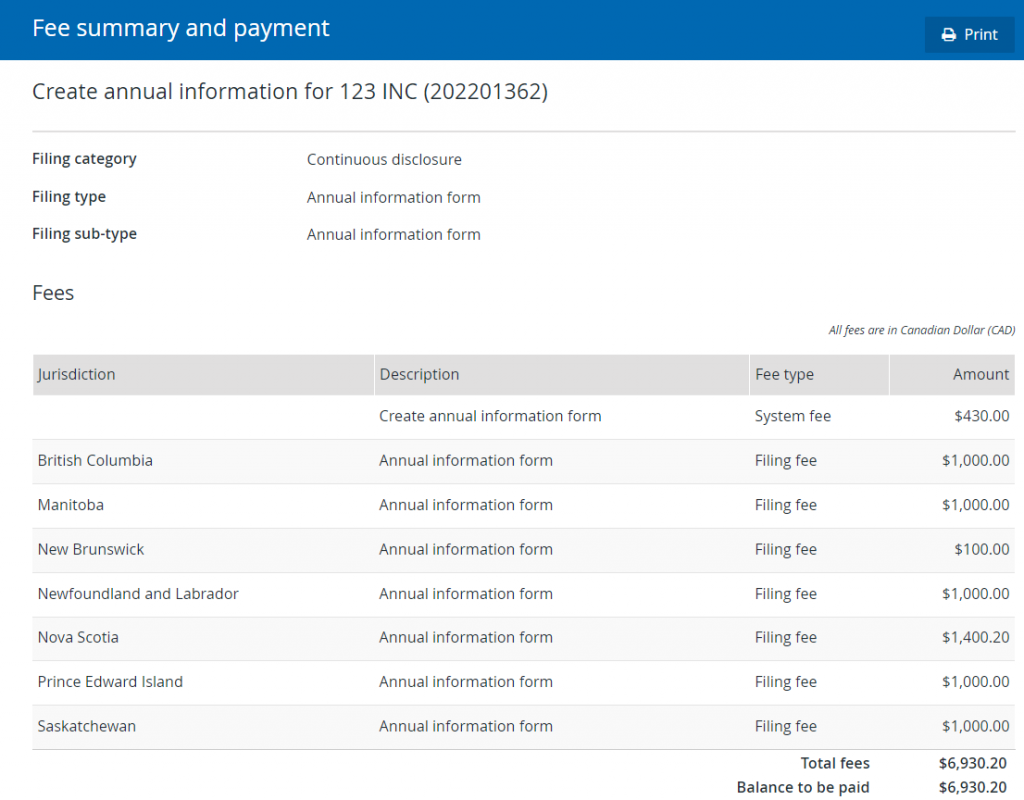Screen dimensions: 1024x800
Task: Select the Jurisdiction column header
Action: click(75, 374)
